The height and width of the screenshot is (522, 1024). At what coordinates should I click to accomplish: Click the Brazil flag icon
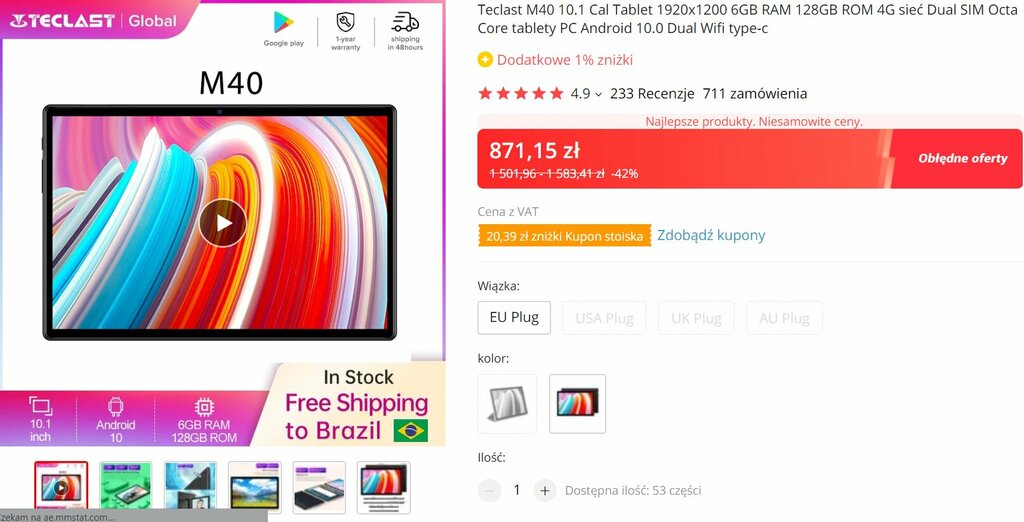tap(411, 431)
